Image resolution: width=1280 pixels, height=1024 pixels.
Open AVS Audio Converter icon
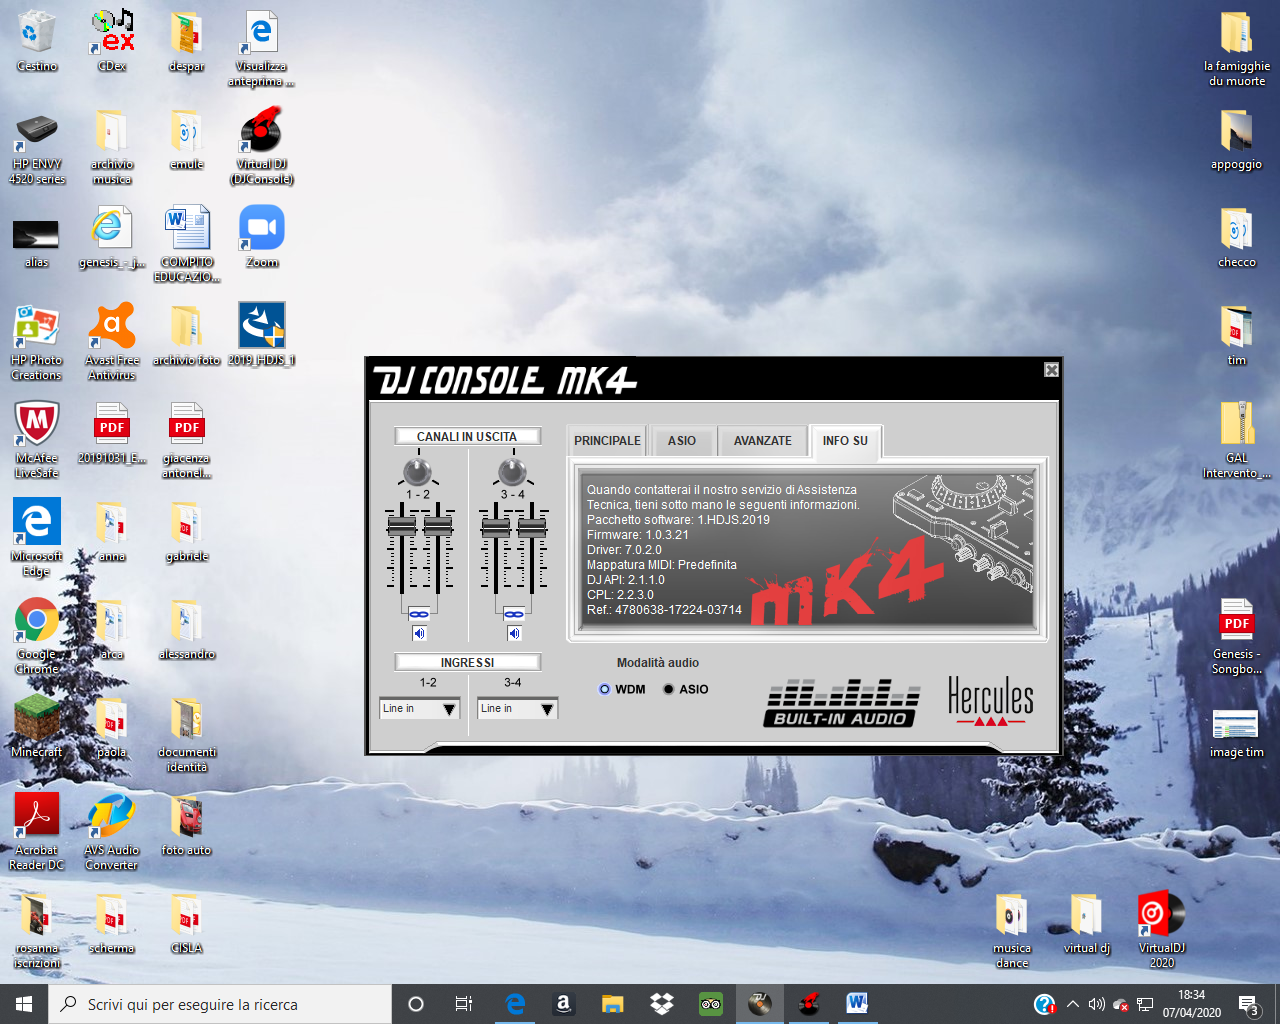112,832
